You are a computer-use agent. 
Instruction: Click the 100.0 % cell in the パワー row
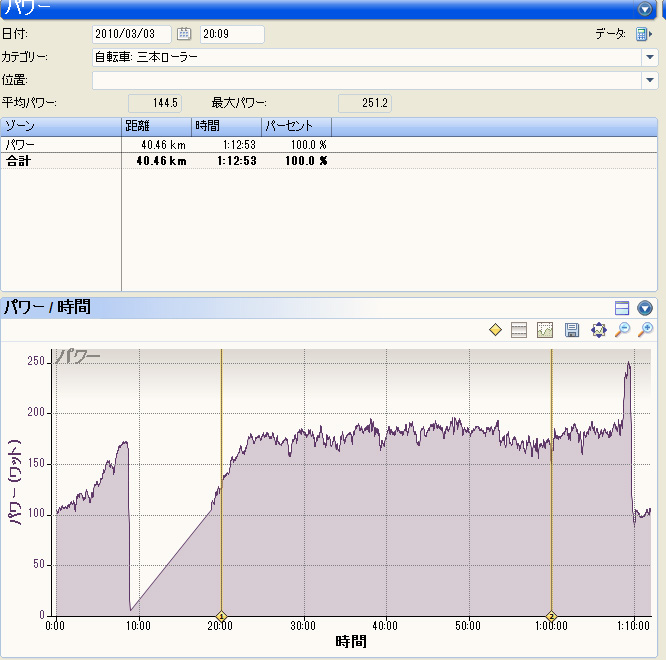coord(309,145)
